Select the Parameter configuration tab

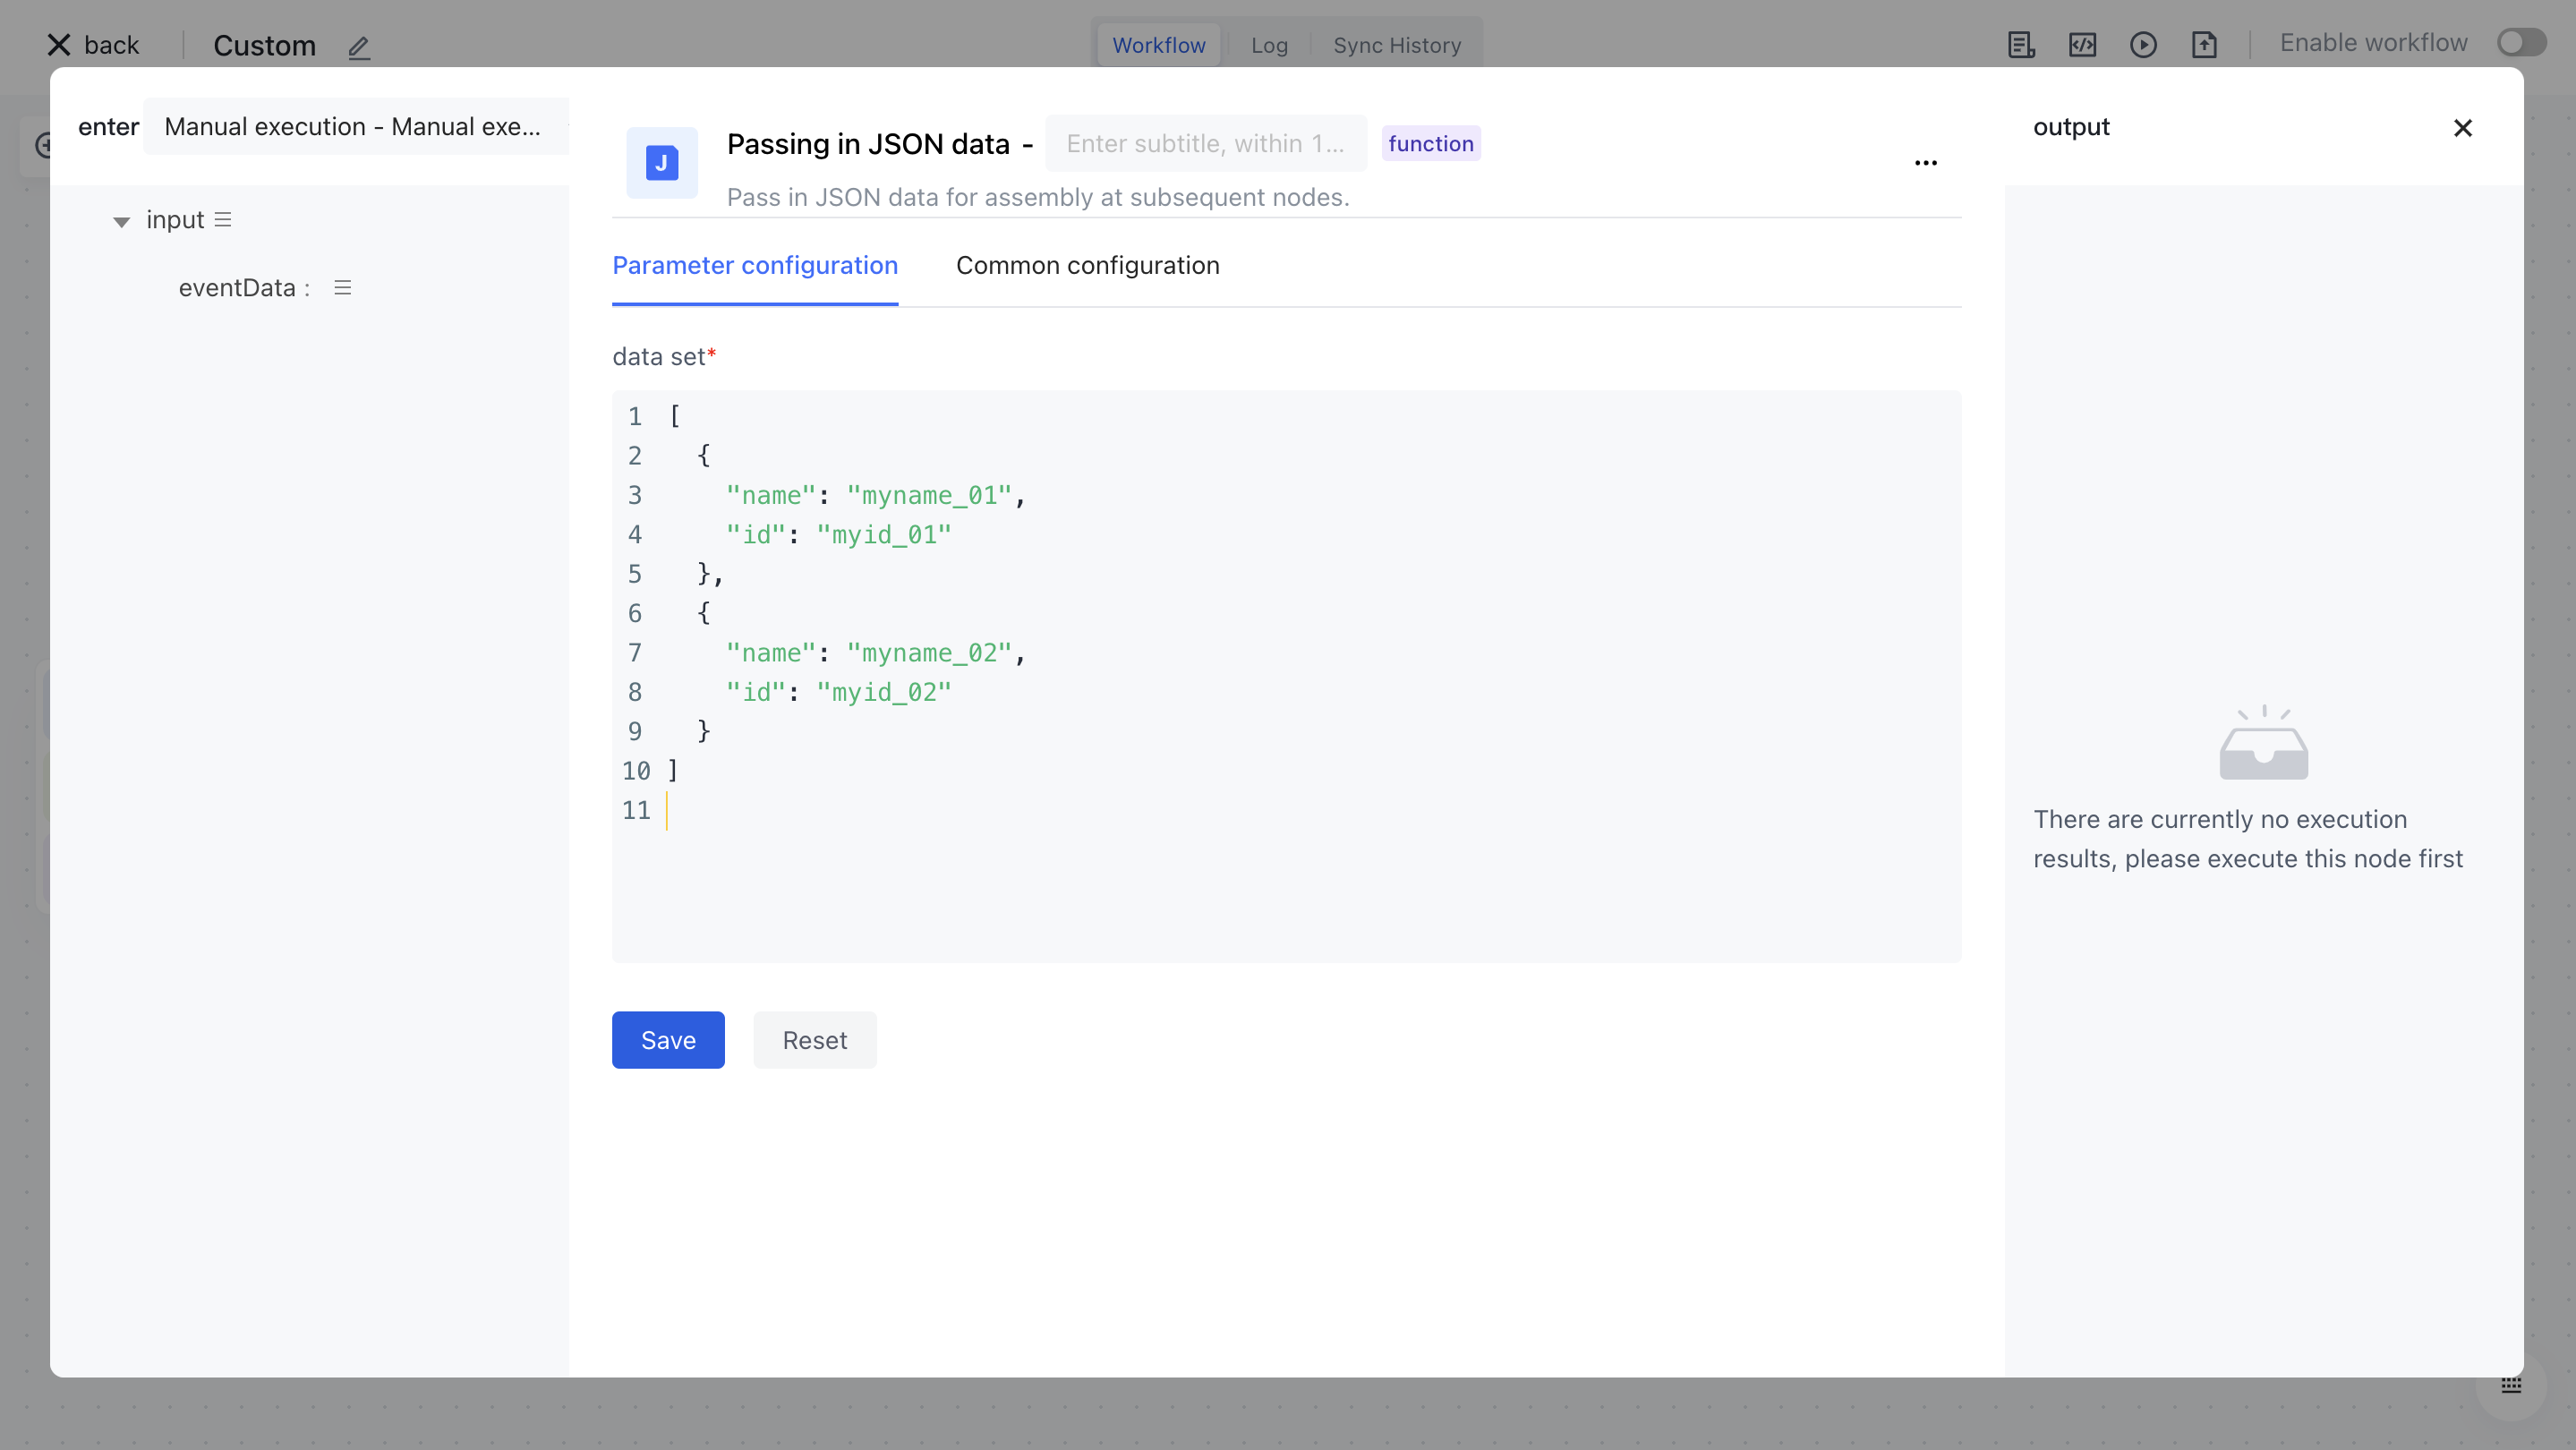coord(754,265)
